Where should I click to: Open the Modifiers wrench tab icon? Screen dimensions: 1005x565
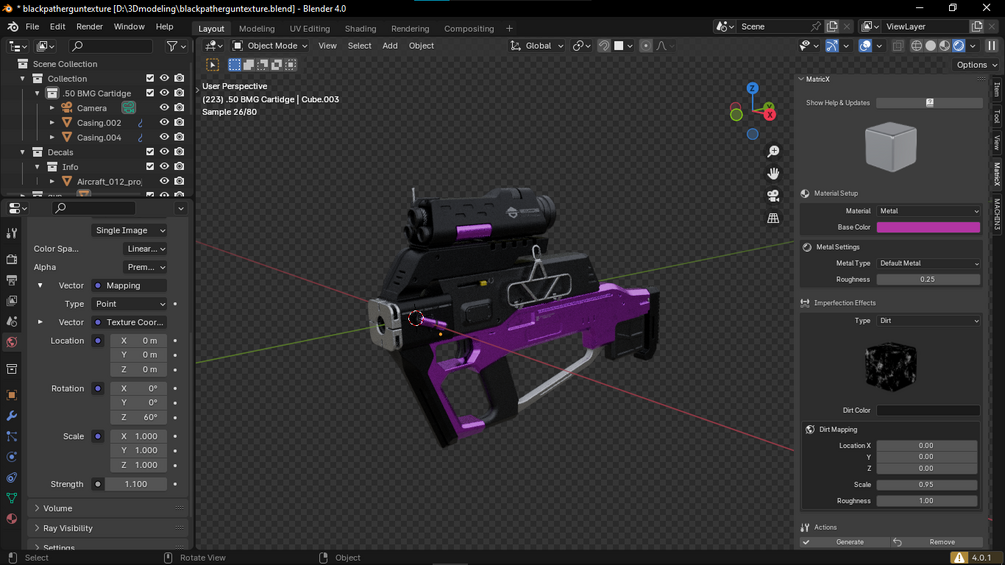click(12, 416)
